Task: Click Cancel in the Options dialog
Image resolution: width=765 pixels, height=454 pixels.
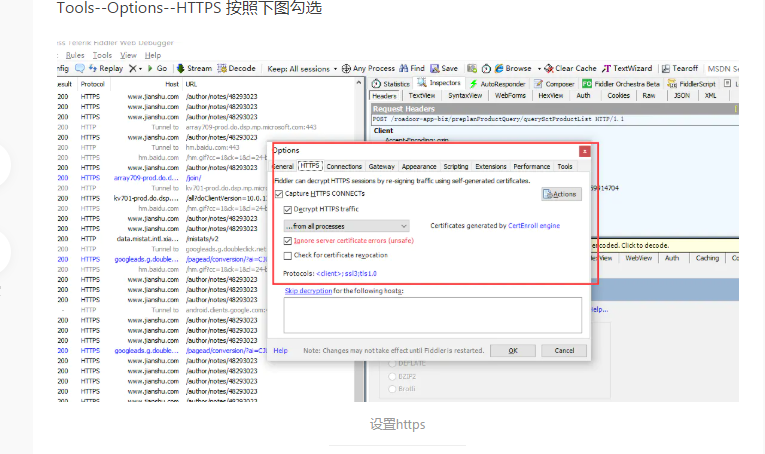Action: tap(564, 351)
